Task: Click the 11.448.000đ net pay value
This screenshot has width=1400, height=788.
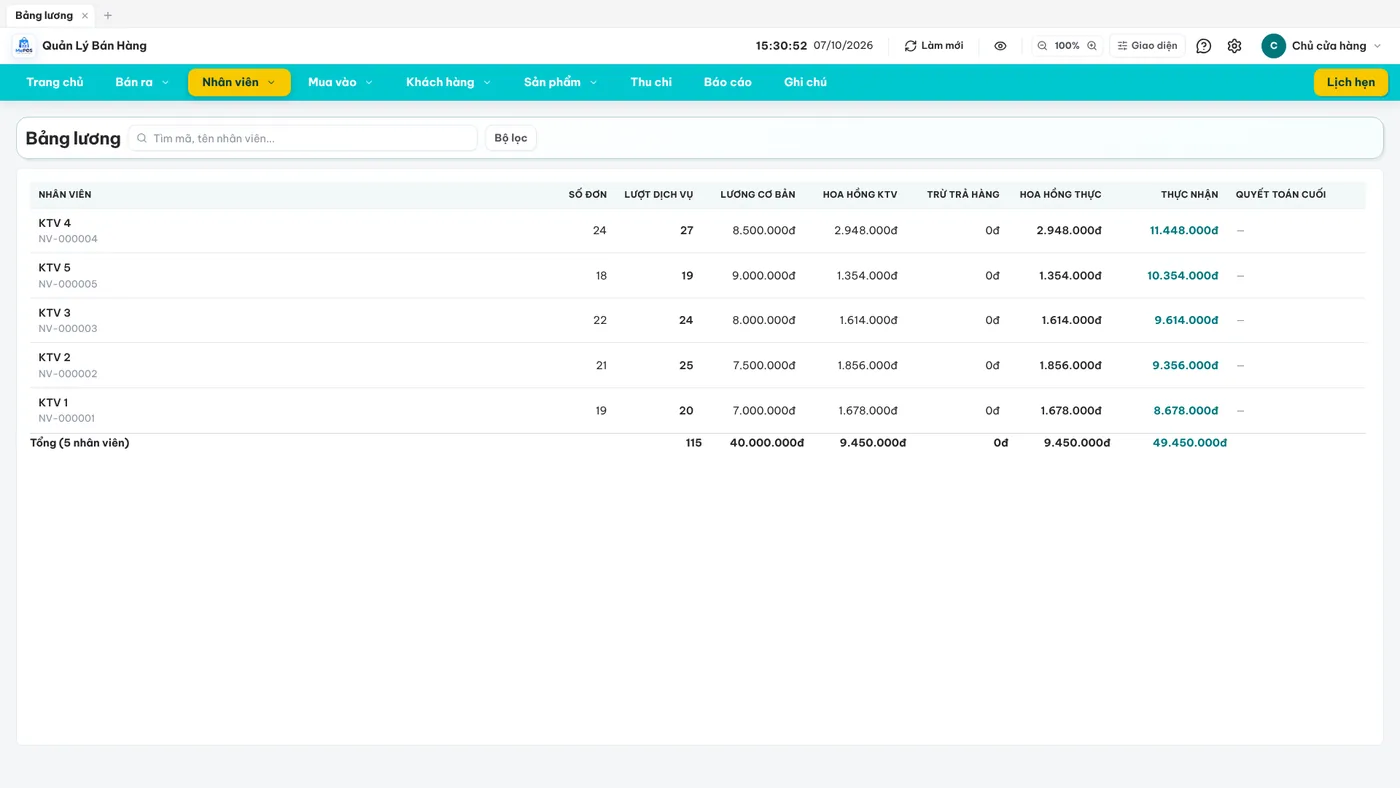Action: point(1184,230)
